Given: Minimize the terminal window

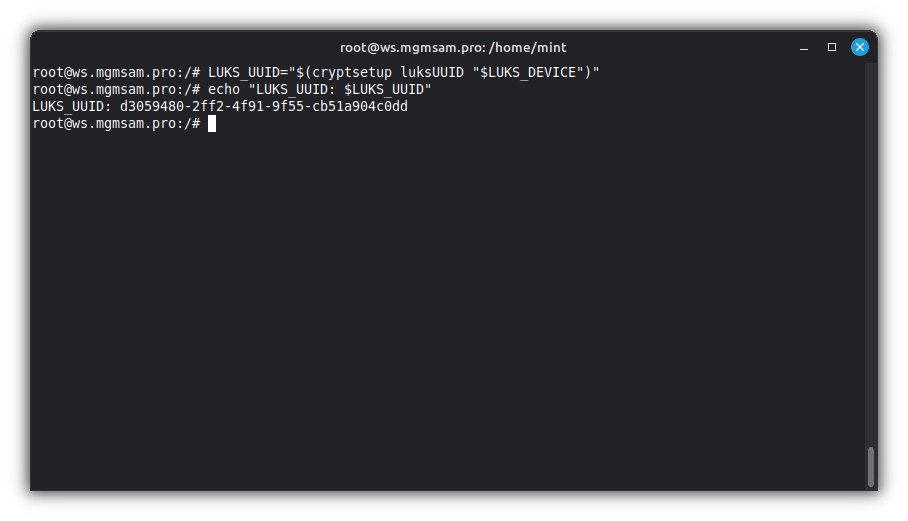Looking at the screenshot, I should click(x=804, y=47).
